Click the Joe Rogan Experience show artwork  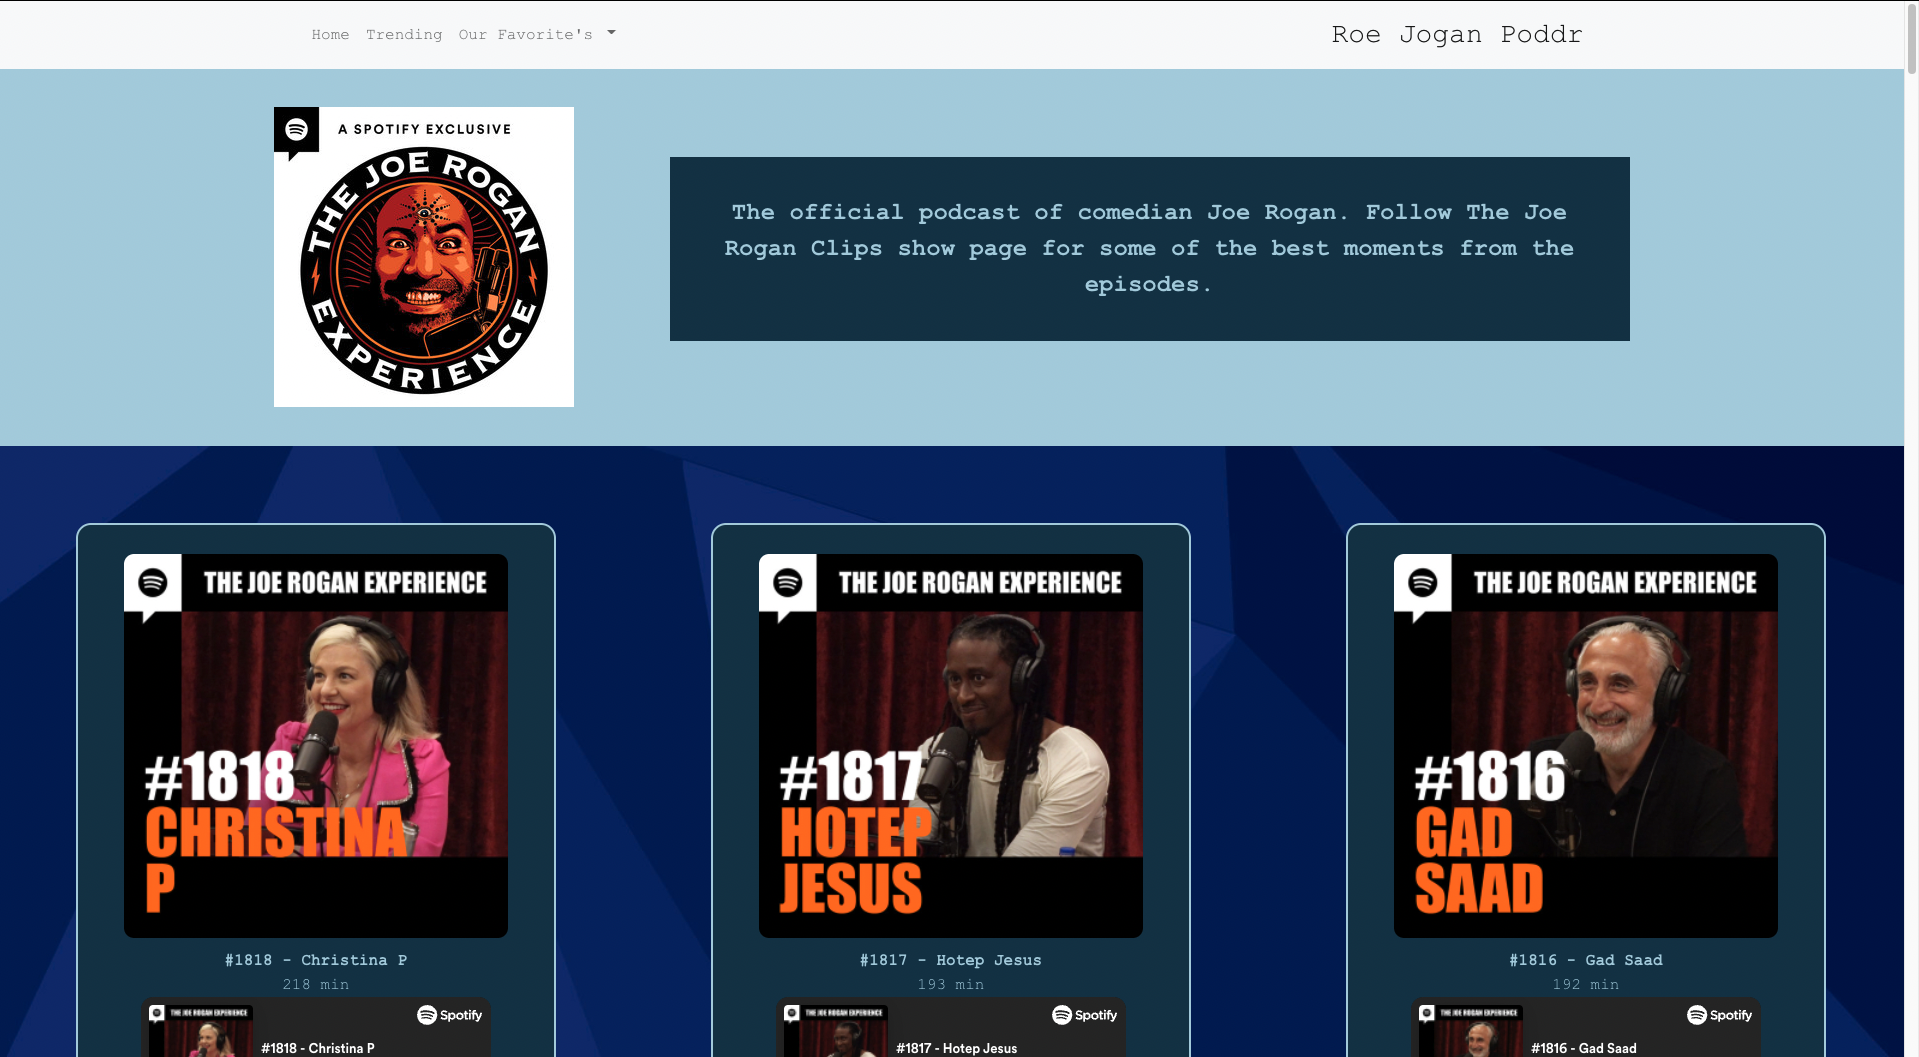(424, 257)
